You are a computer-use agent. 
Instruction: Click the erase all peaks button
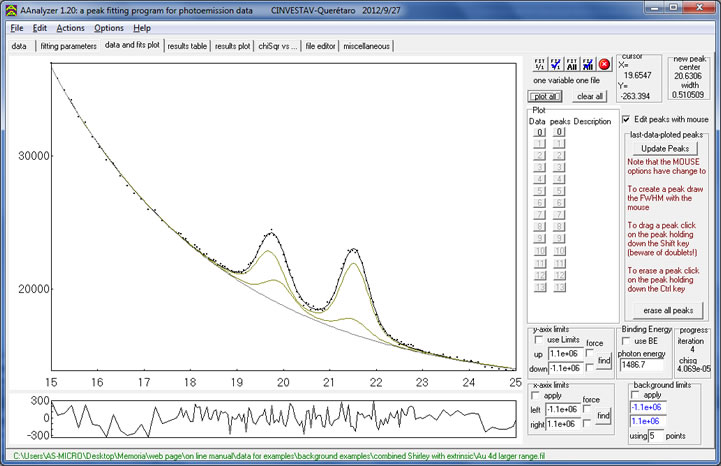[x=667, y=310]
